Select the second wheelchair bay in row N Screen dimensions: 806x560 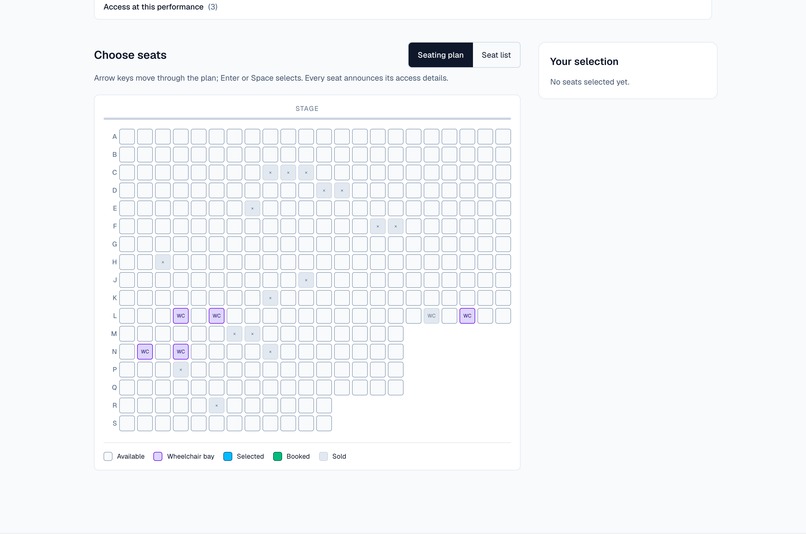point(180,352)
